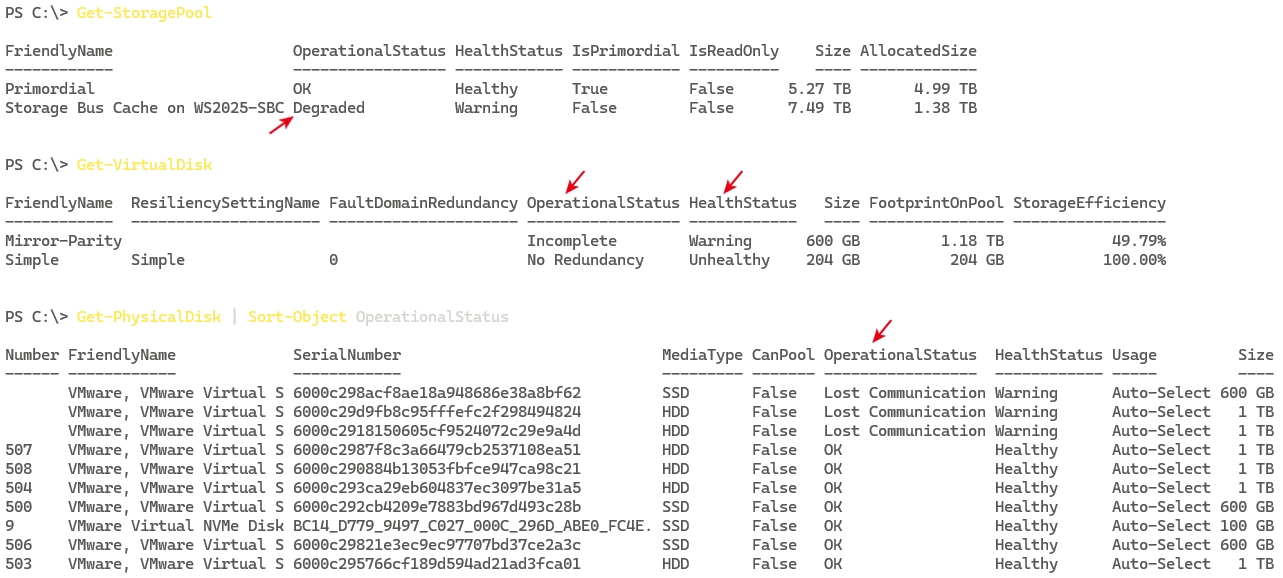Click the red arrow pointing at Degraded

click(281, 125)
